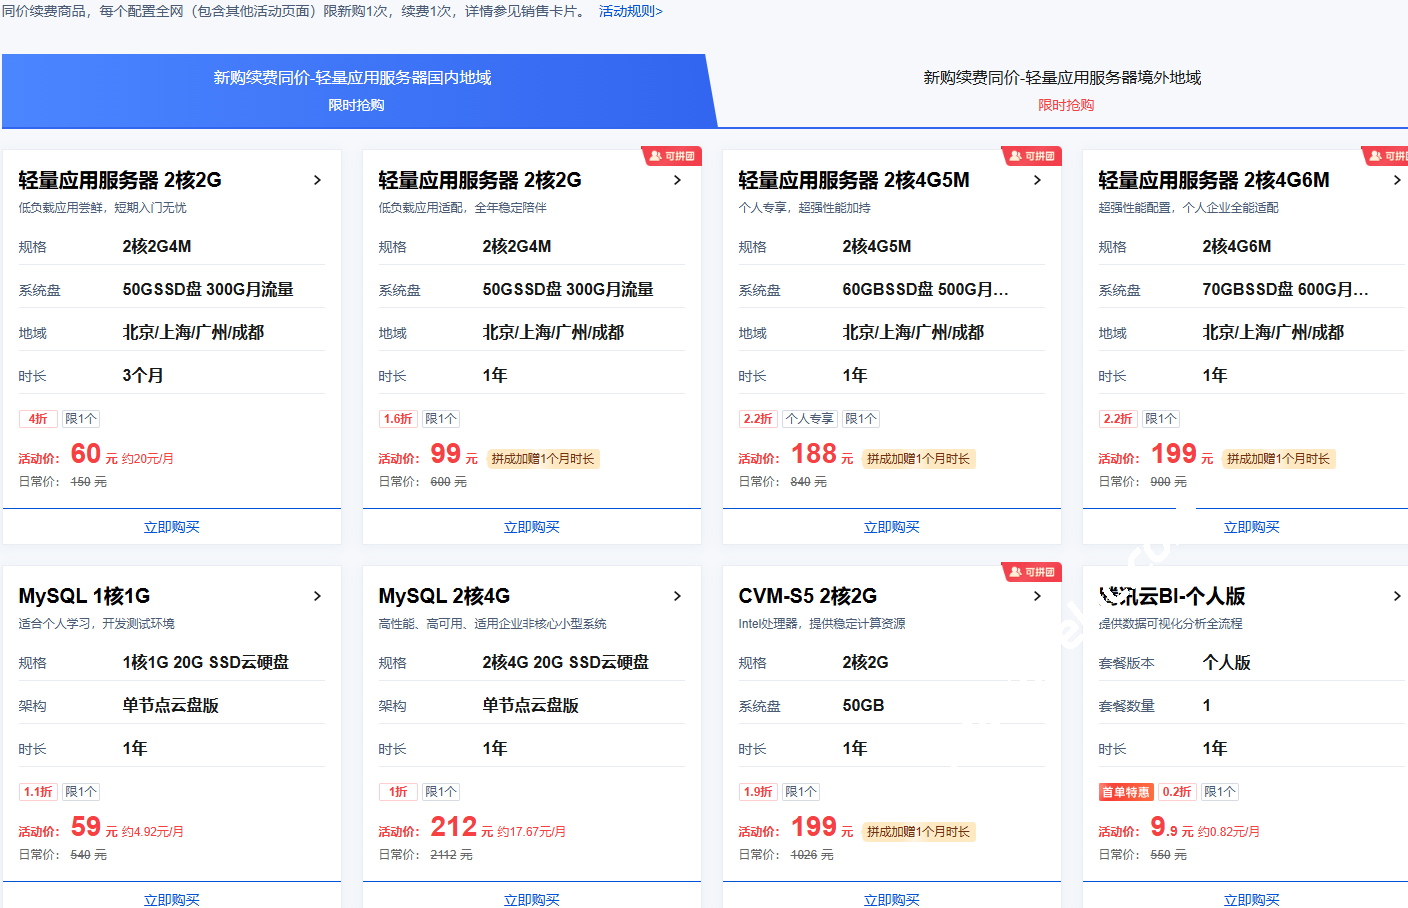Purchase the 199元 2核4G6M server plan
This screenshot has height=908, width=1408.
pos(1252,527)
